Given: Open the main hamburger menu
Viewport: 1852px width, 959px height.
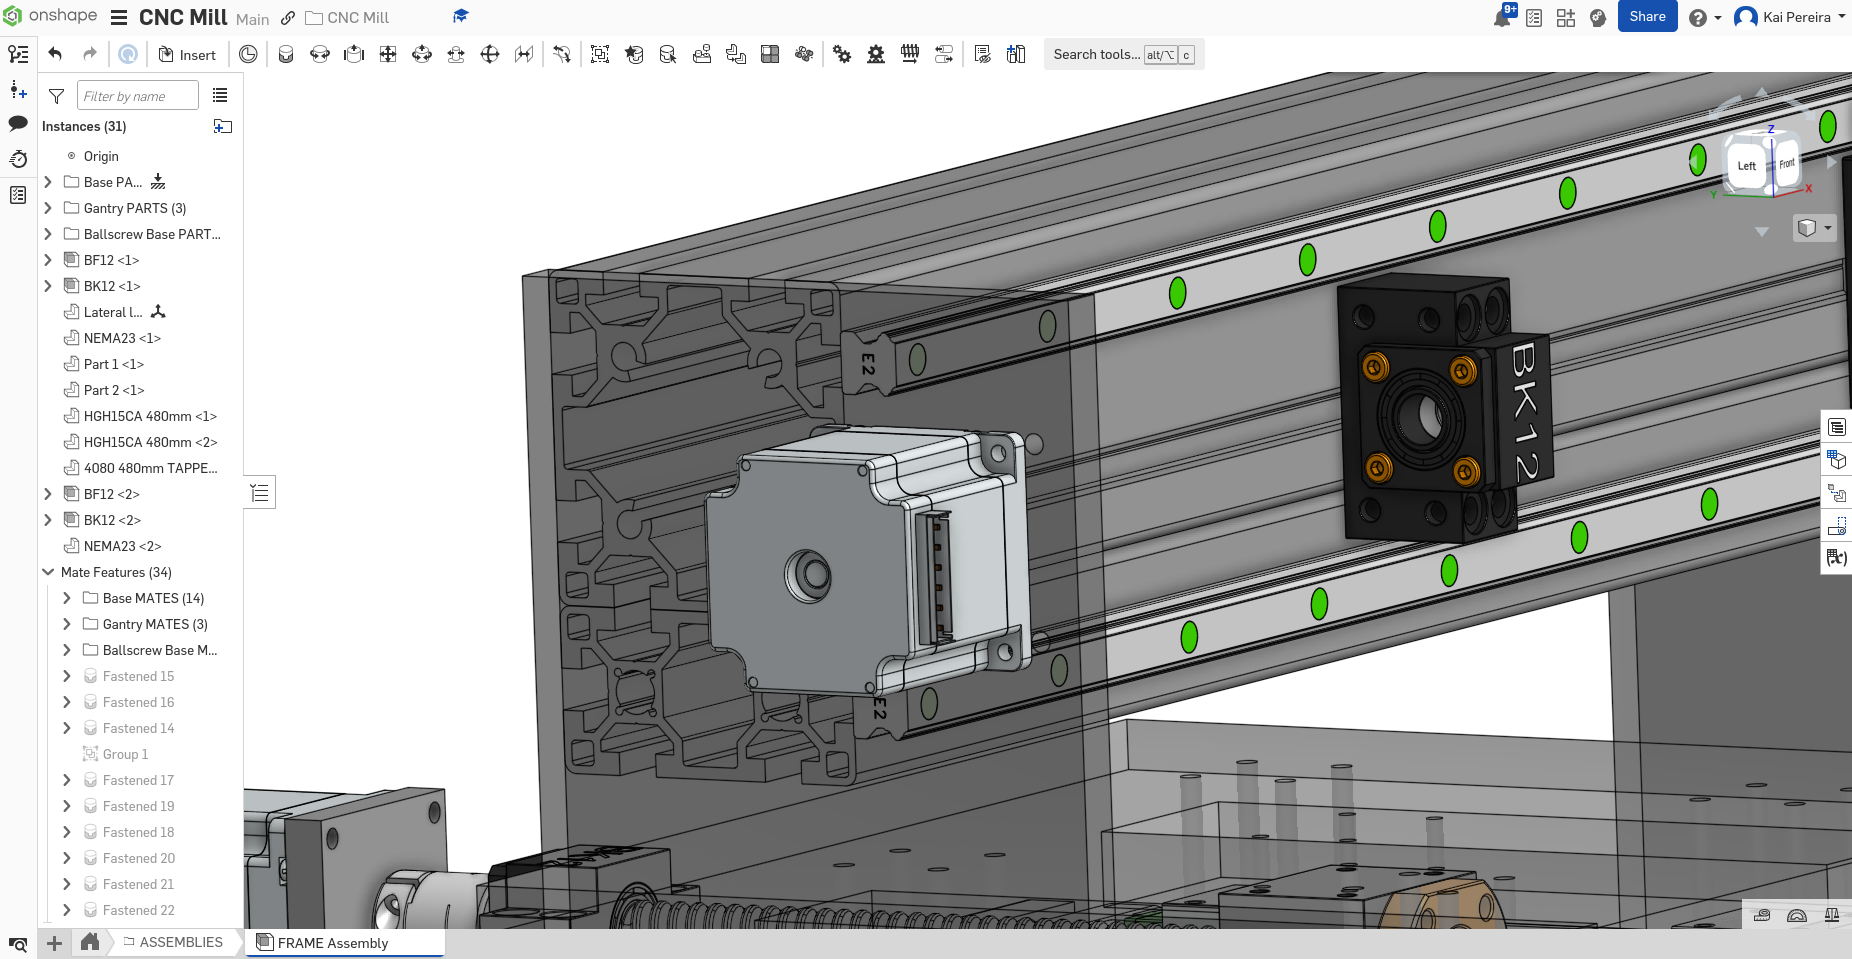Looking at the screenshot, I should coord(119,17).
